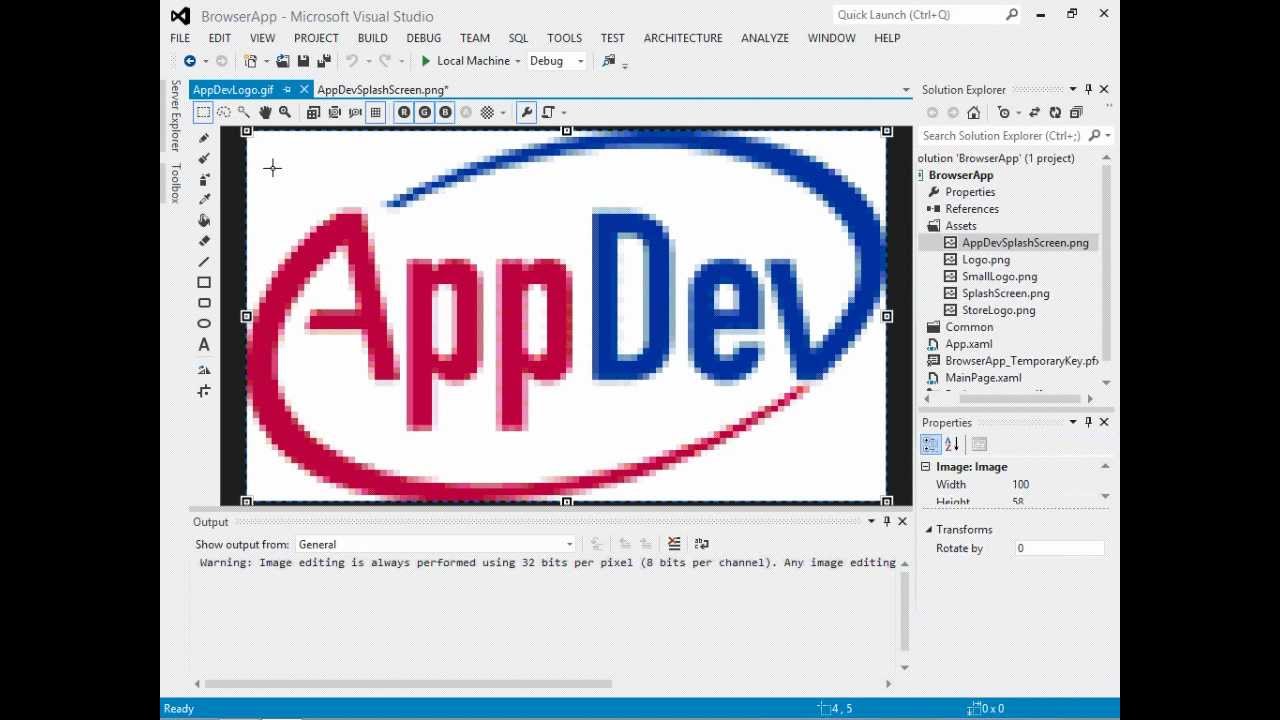Toggle the image editor Properties wrench button
The width and height of the screenshot is (1280, 720).
[x=527, y=112]
